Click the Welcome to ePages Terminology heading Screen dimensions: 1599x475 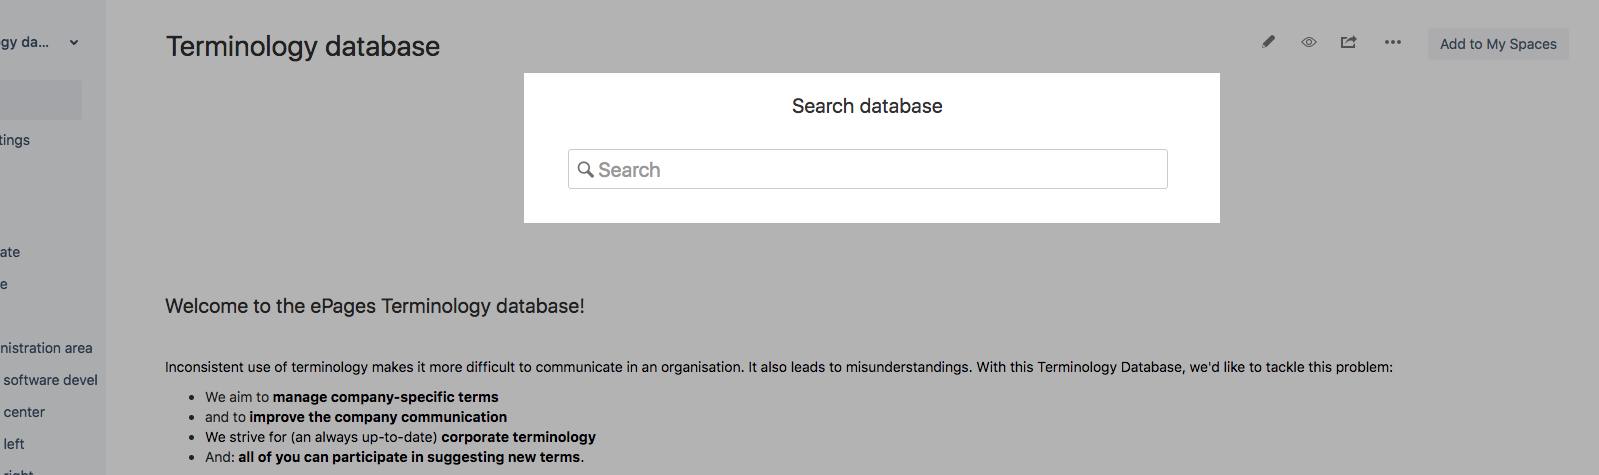pyautogui.click(x=375, y=306)
